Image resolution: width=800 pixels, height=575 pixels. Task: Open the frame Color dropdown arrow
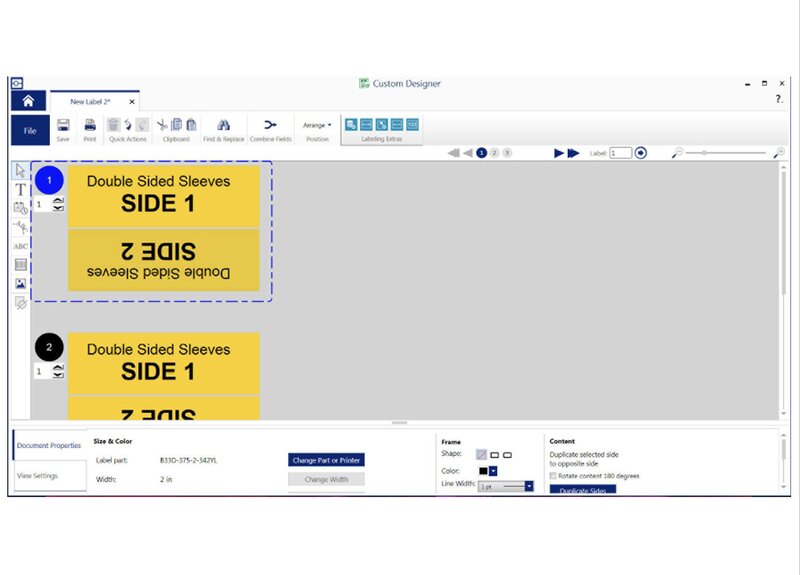point(493,471)
